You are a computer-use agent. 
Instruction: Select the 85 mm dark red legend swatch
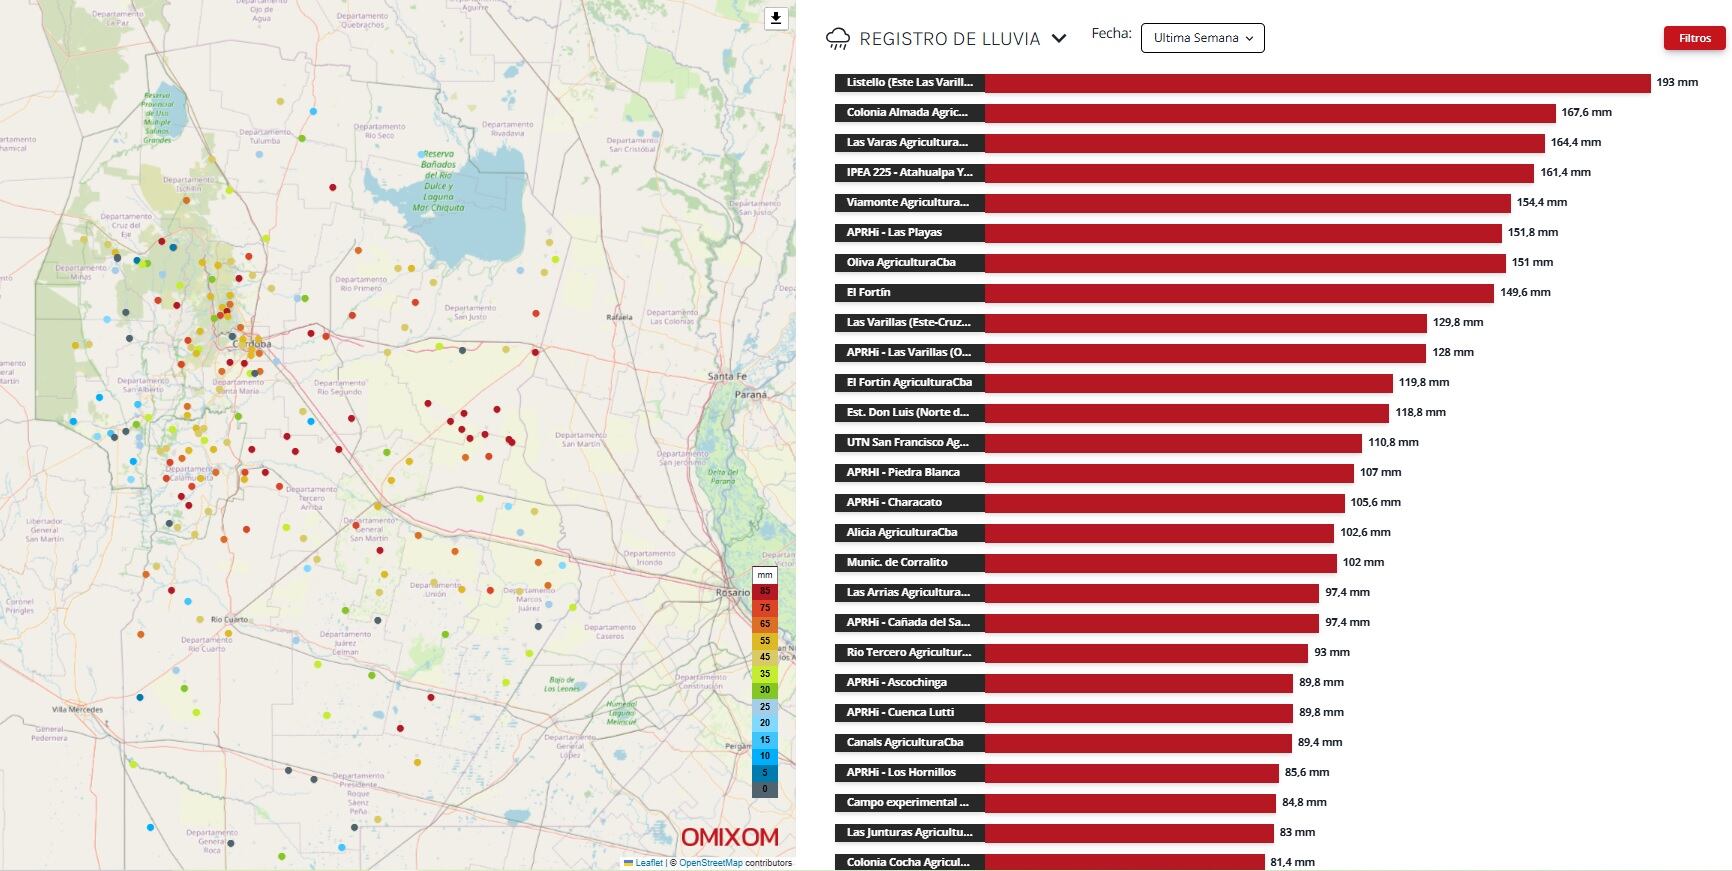coord(765,592)
